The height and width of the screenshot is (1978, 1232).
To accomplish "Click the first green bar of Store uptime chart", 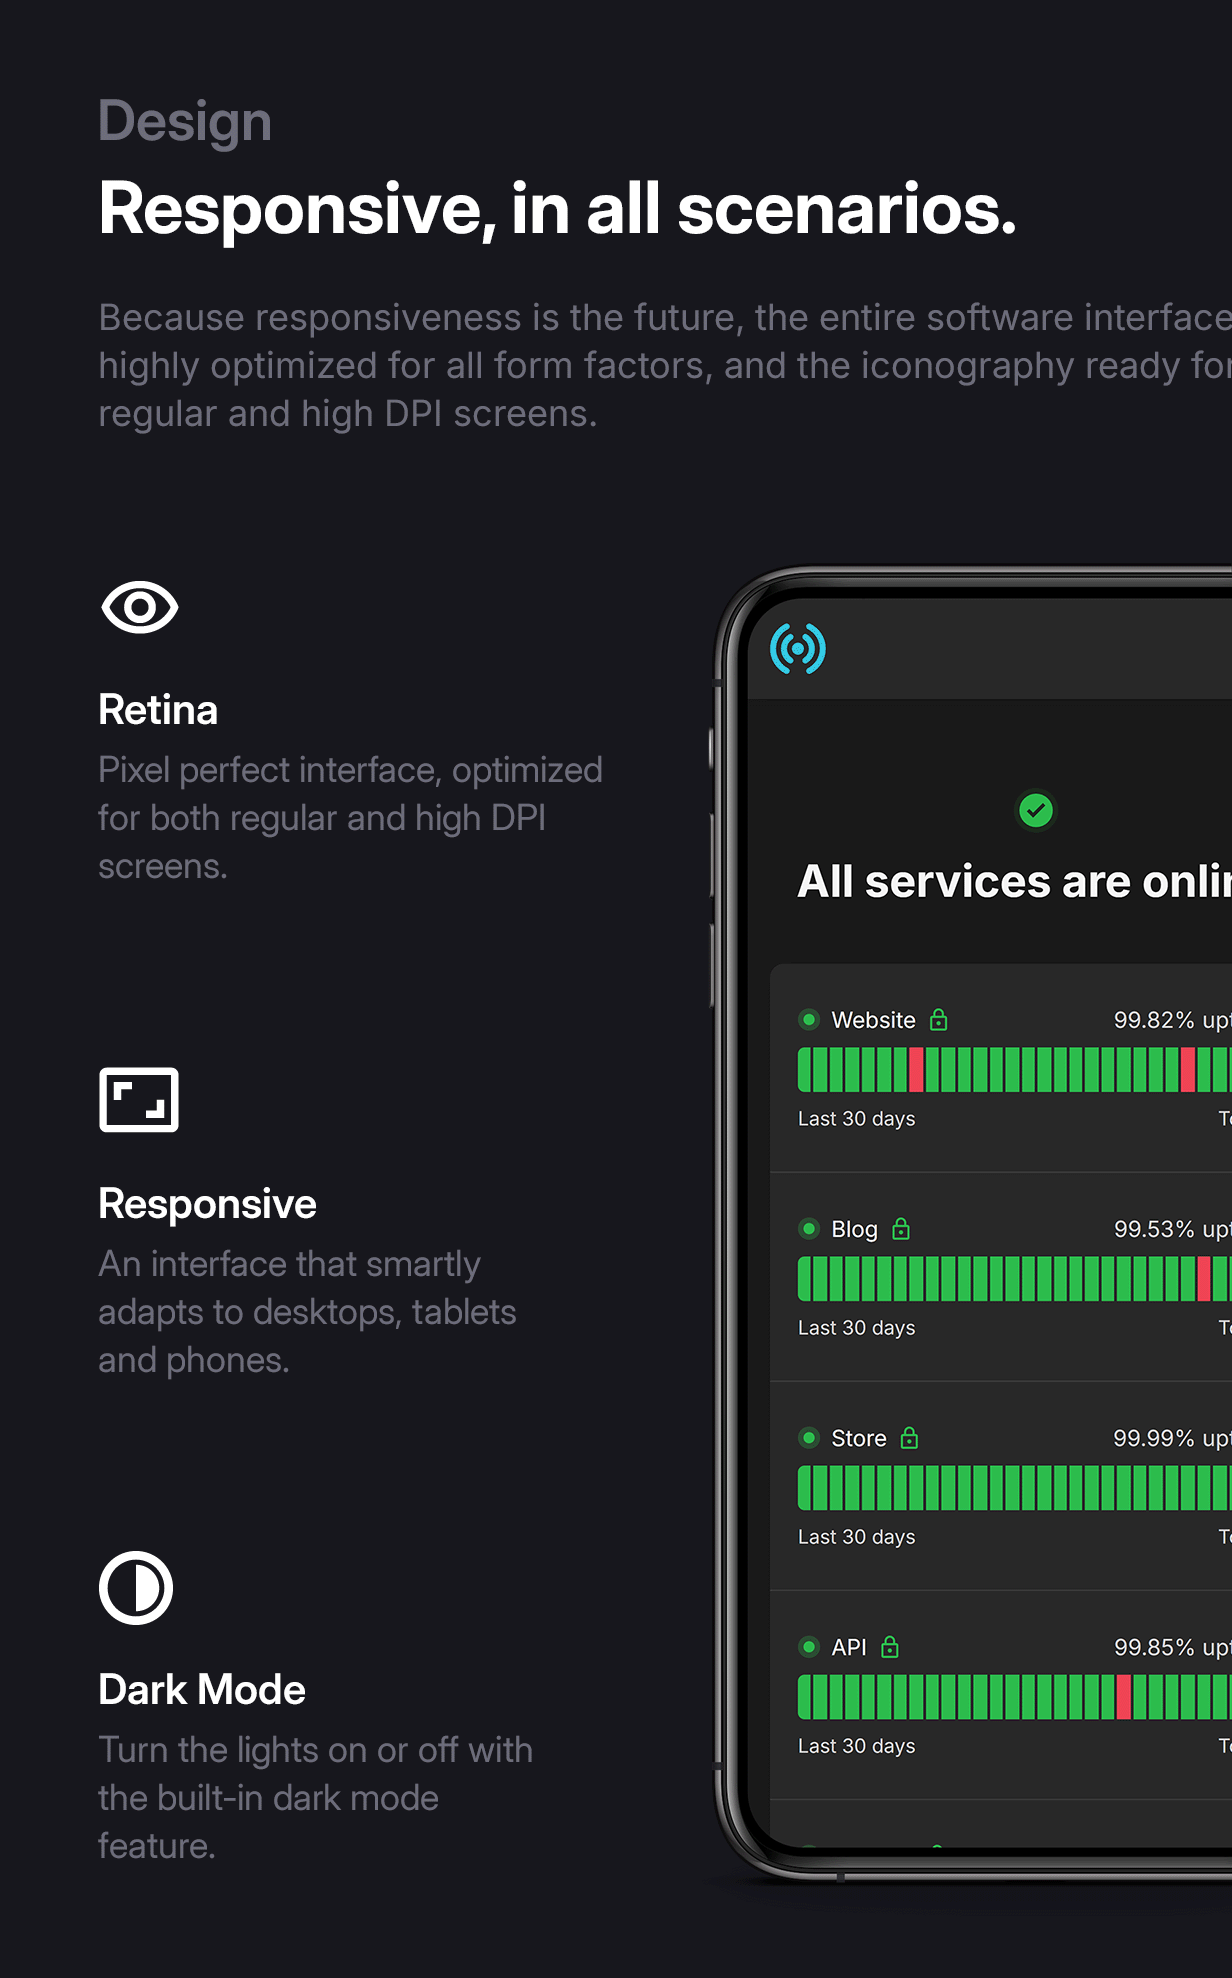I will click(x=804, y=1487).
